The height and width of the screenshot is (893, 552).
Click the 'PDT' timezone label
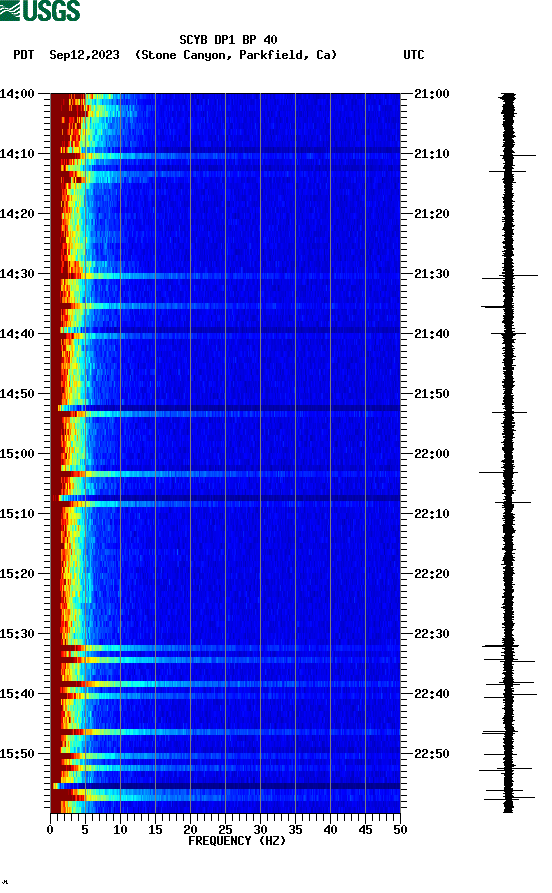coord(24,55)
